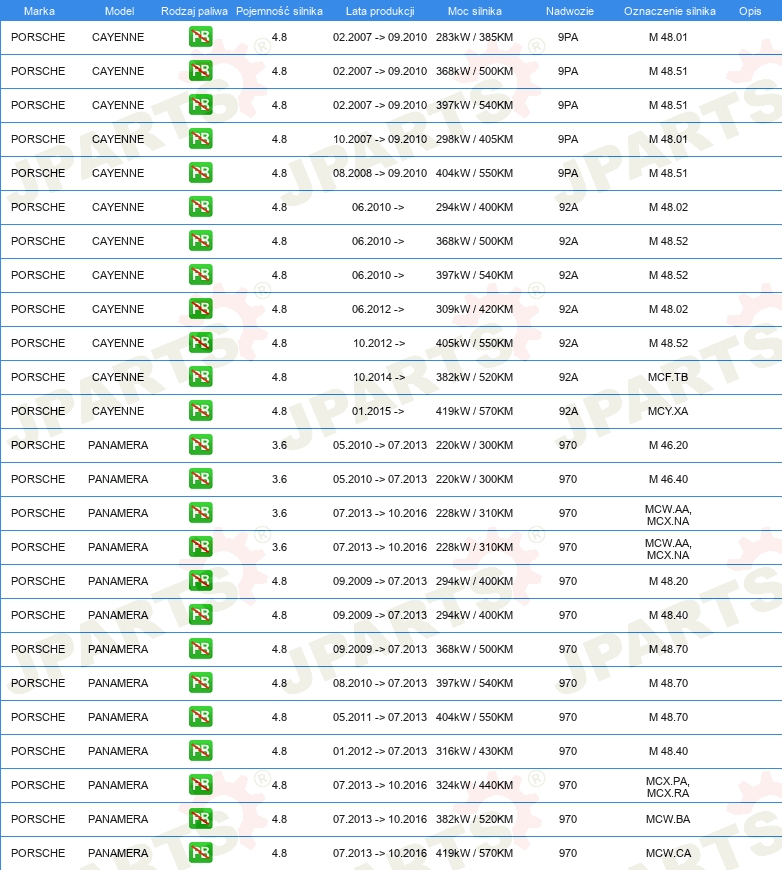Click the Opis column header

click(x=750, y=11)
